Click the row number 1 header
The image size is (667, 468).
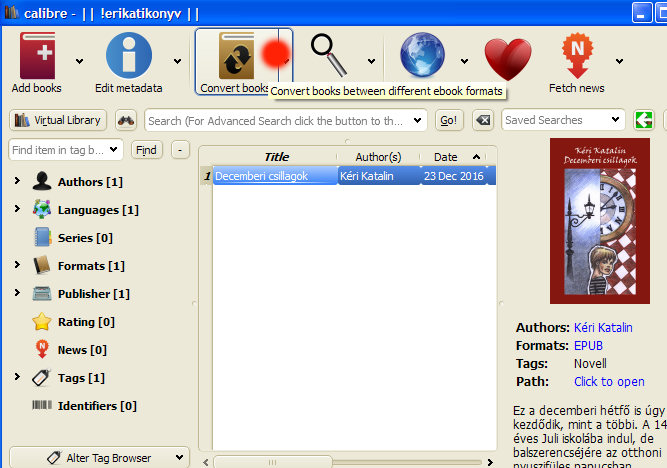tap(207, 176)
